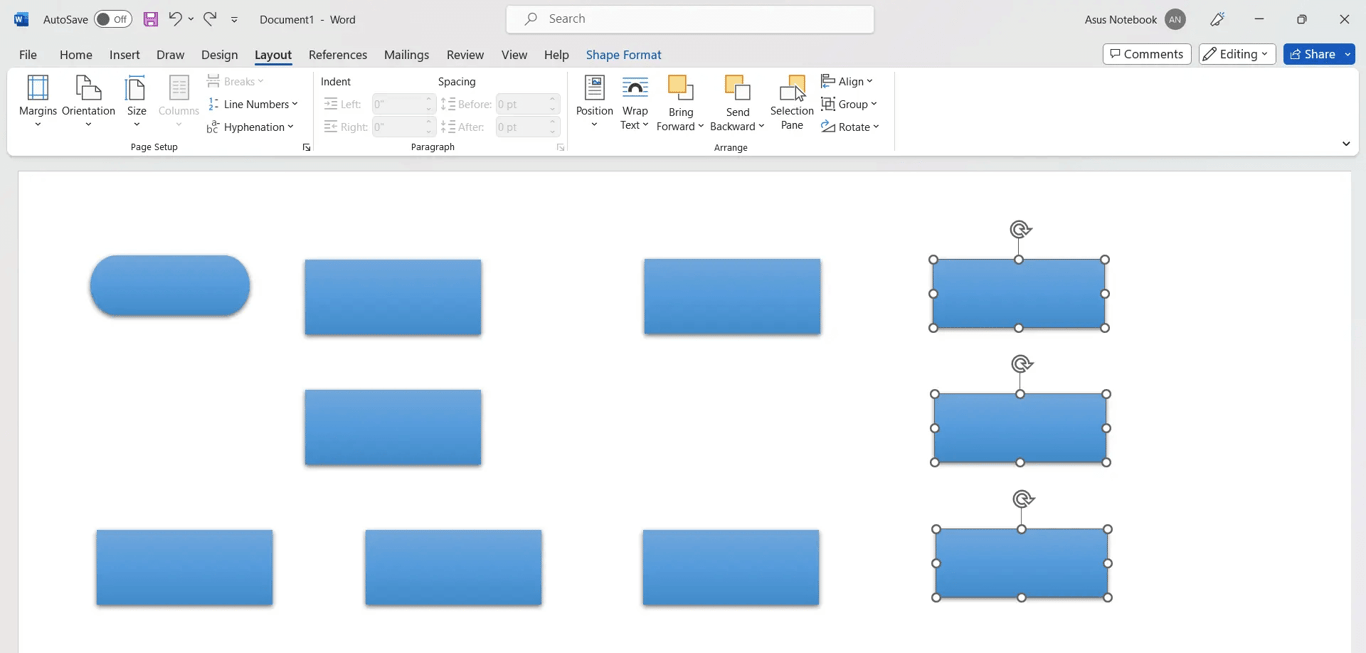The width and height of the screenshot is (1366, 653).
Task: Click the rotation handle of the middle selected rectangle
Action: pyautogui.click(x=1021, y=364)
